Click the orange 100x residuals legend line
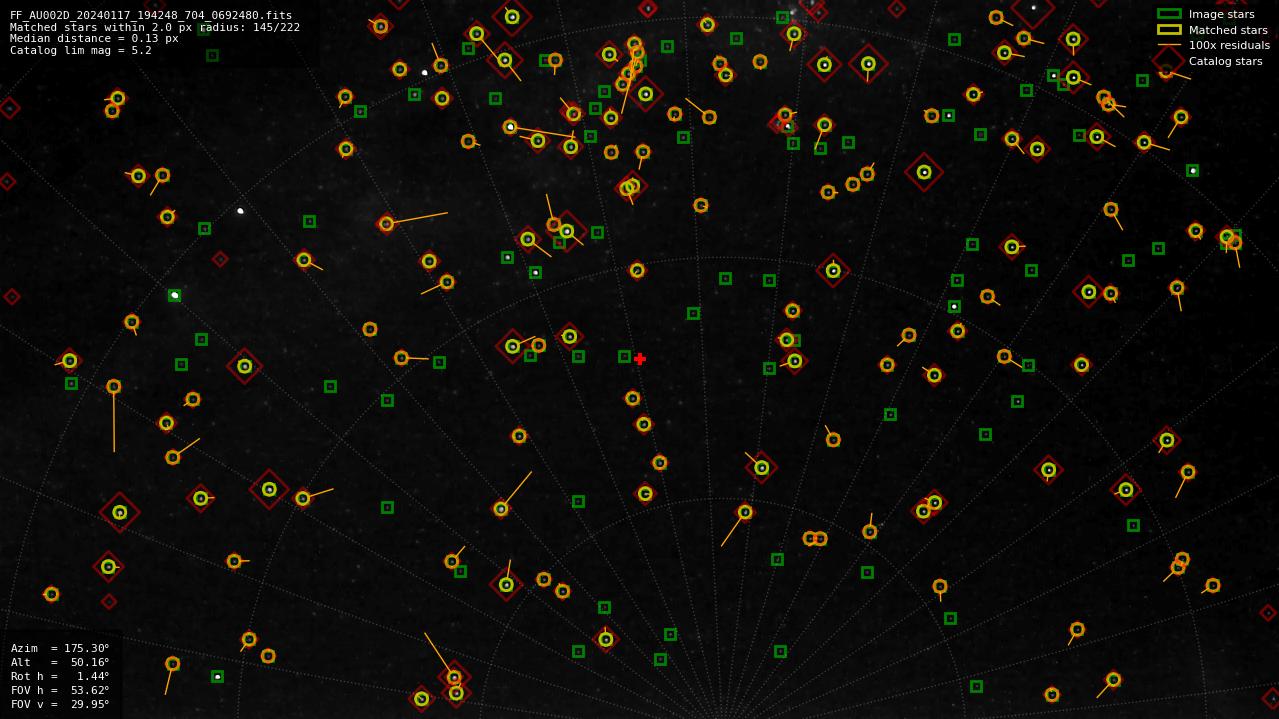The height and width of the screenshot is (719, 1279). [1169, 45]
